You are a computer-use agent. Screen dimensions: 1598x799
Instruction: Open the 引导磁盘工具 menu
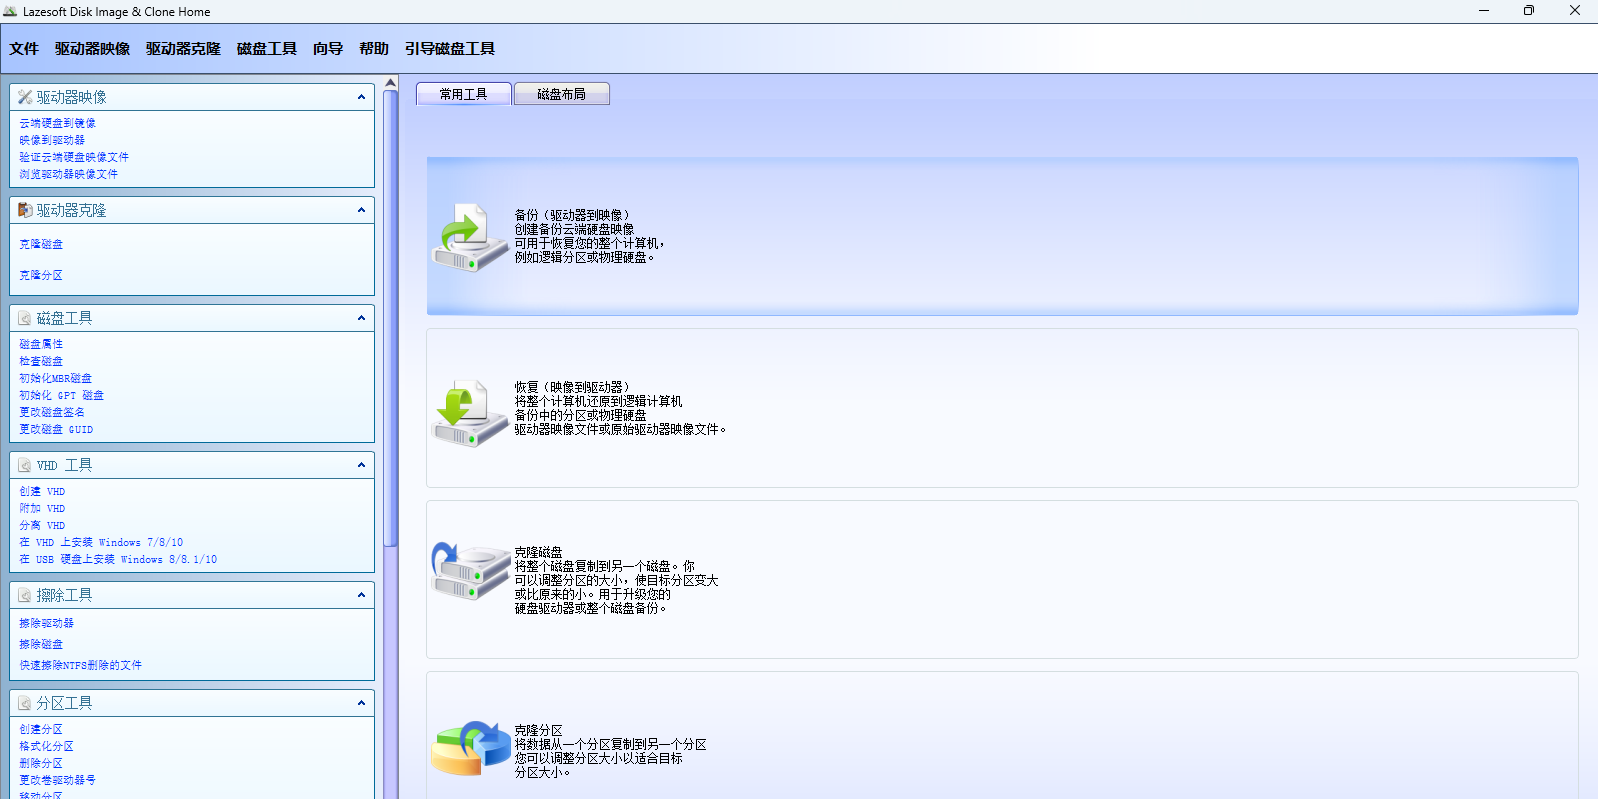point(450,48)
